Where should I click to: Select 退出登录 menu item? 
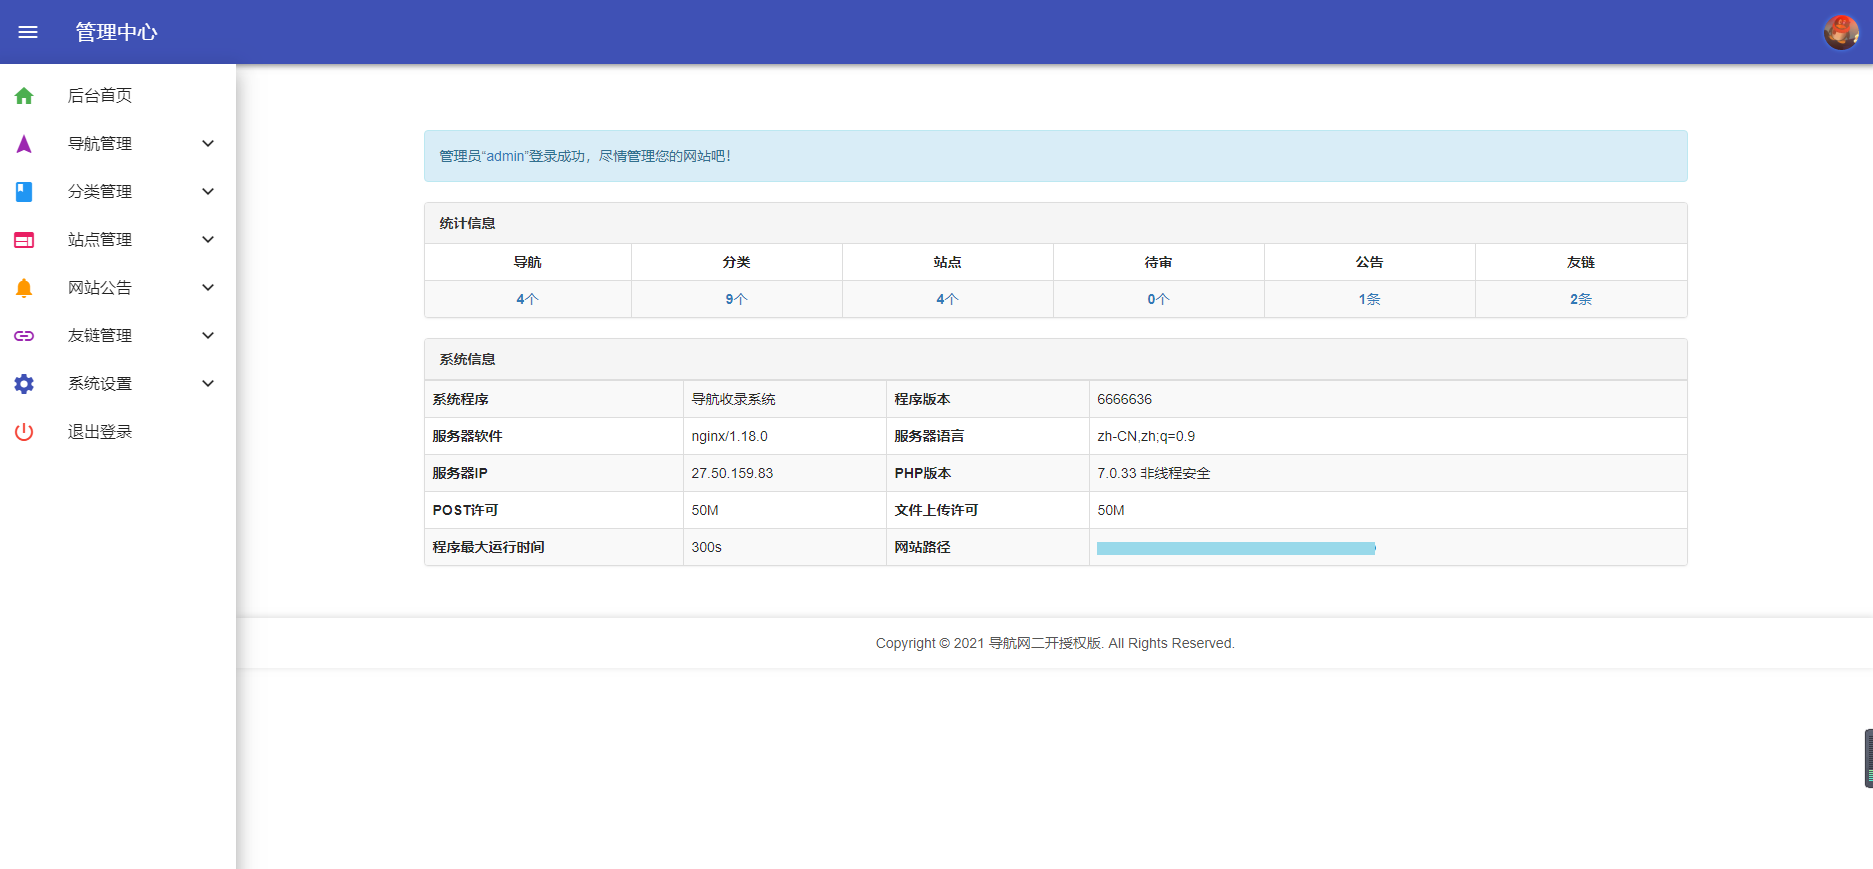point(100,432)
